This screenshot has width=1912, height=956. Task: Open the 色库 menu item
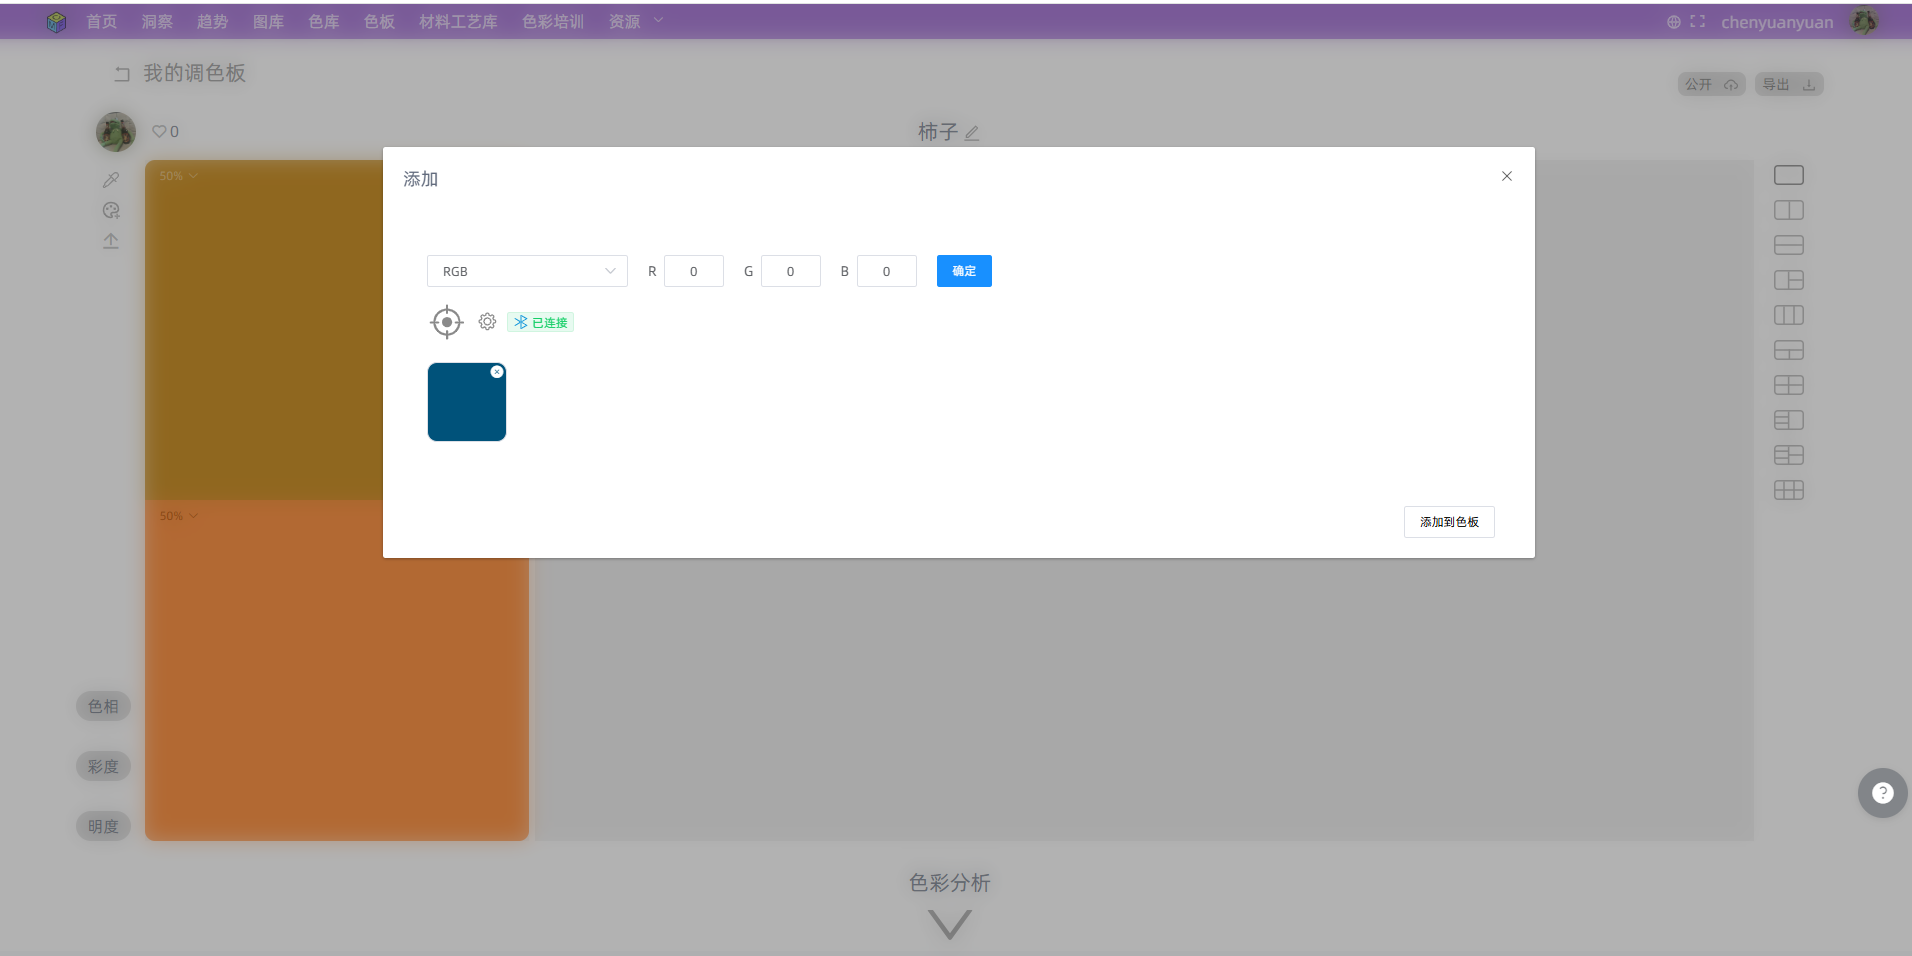coord(323,21)
